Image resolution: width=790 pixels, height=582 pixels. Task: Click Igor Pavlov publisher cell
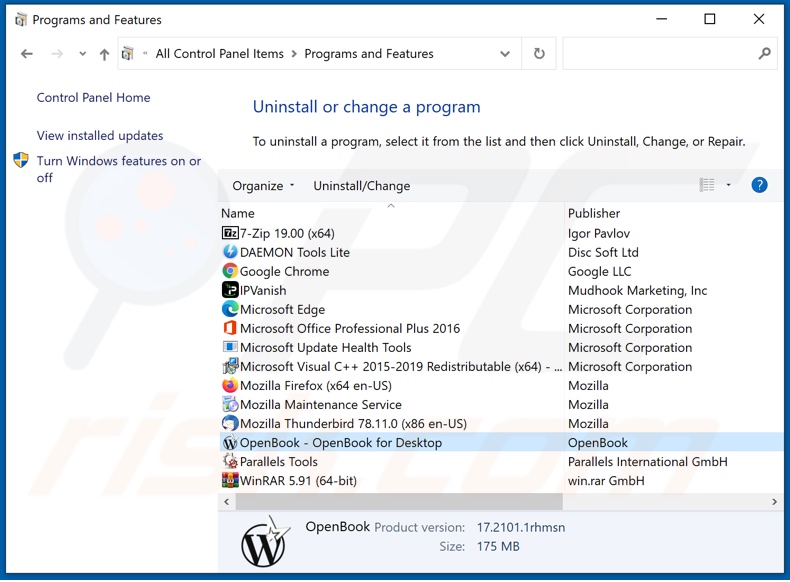coord(599,233)
